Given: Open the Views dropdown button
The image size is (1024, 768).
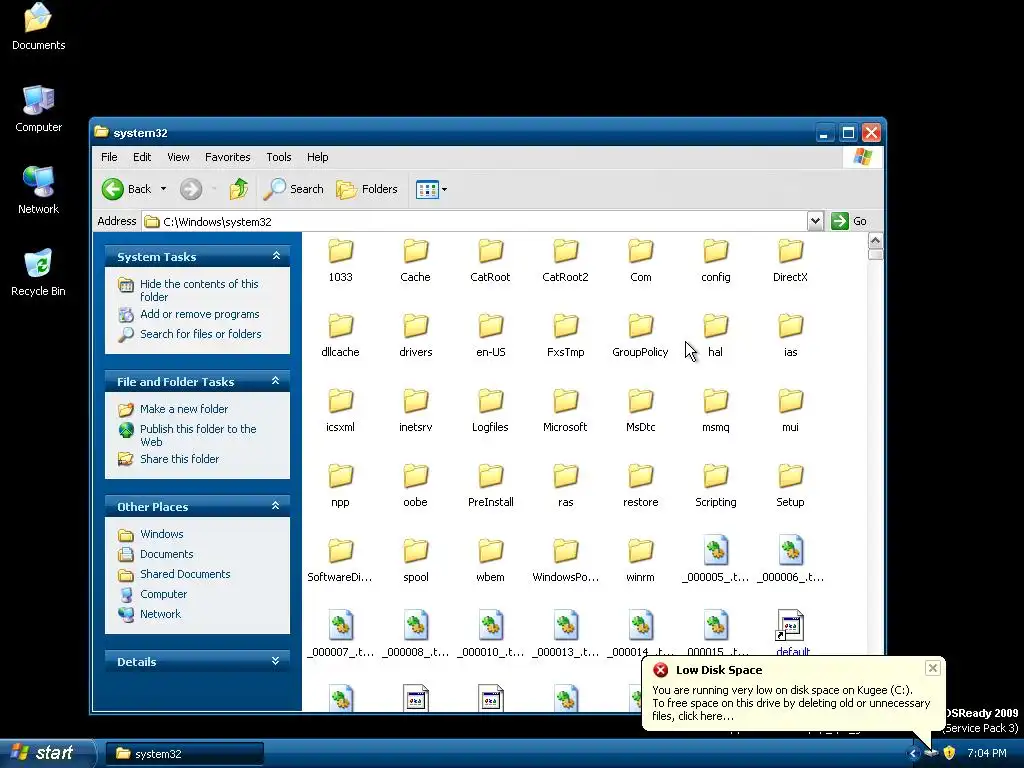Looking at the screenshot, I should pyautogui.click(x=432, y=189).
